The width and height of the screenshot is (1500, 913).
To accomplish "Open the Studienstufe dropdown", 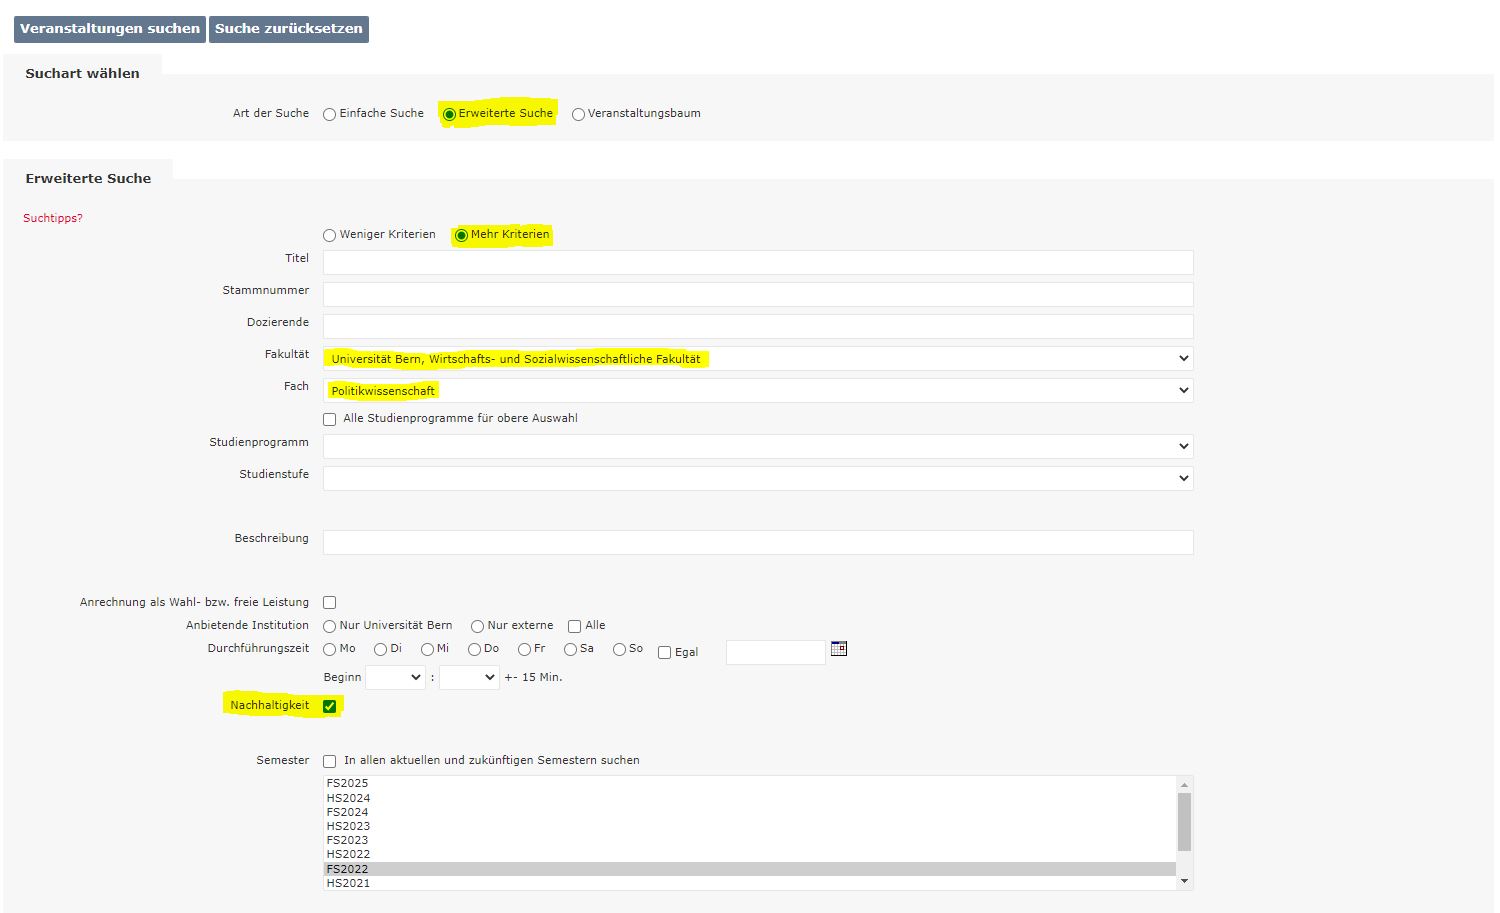I will click(758, 478).
